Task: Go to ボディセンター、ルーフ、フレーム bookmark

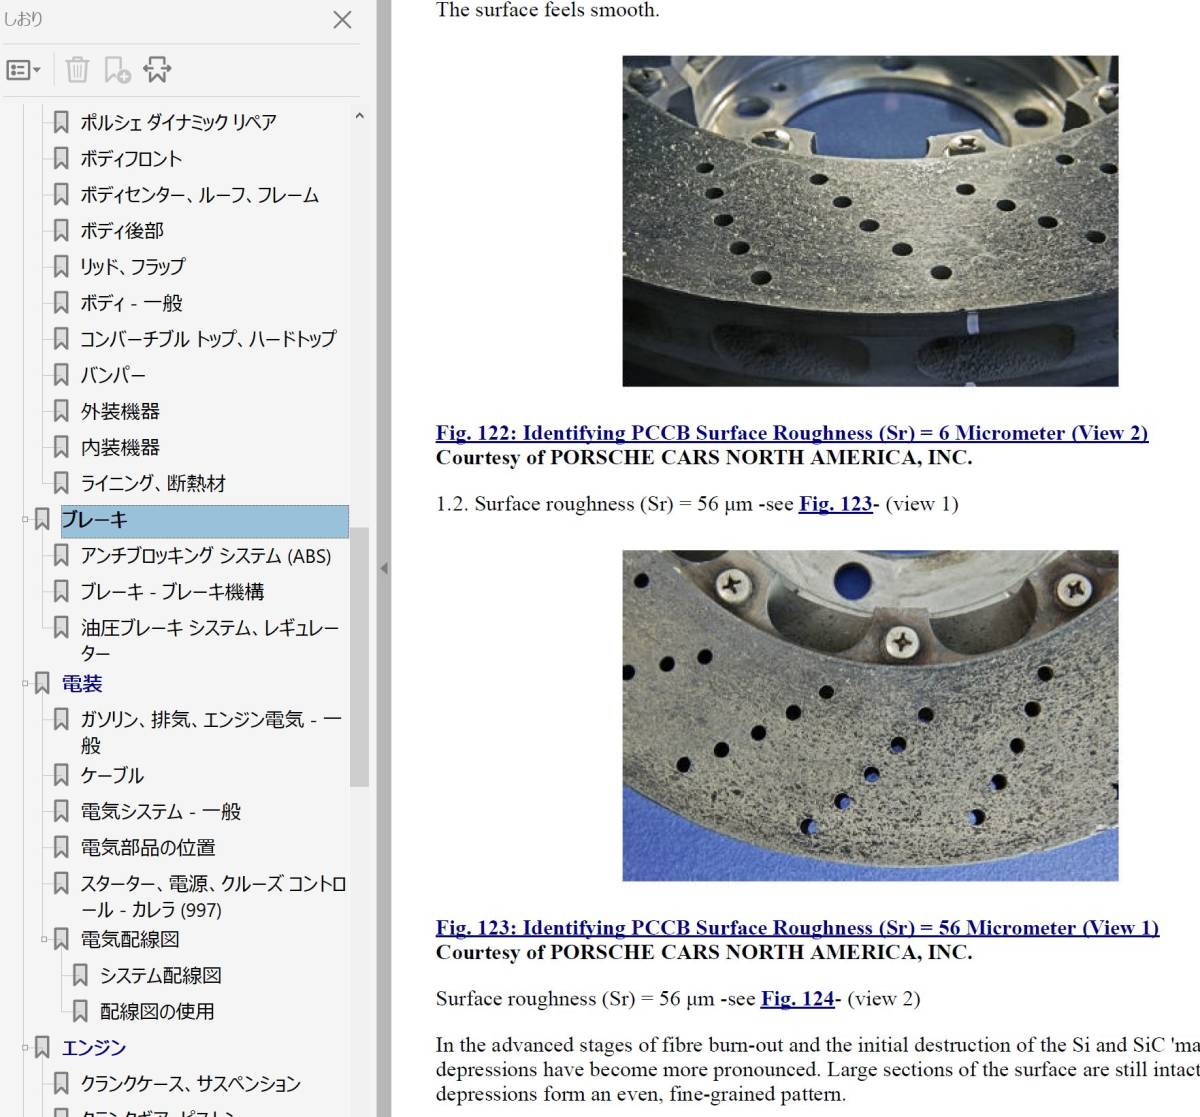Action: [199, 194]
